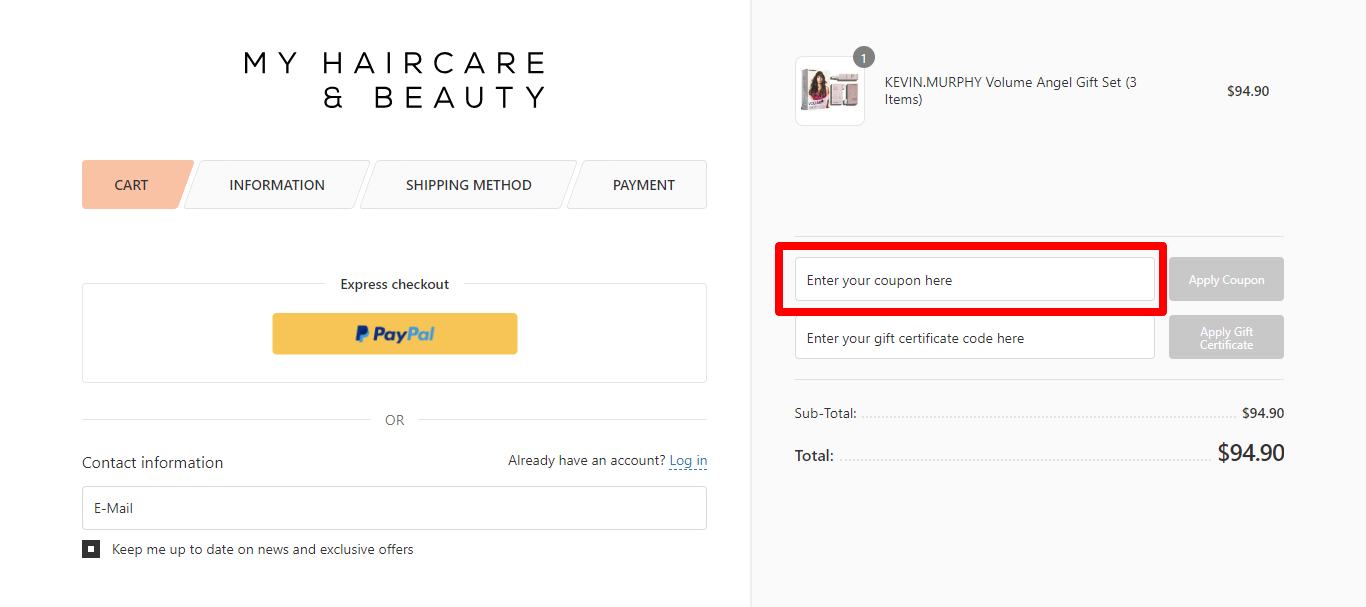Open the KEVIN.MURPHY Volume Angel Gift Set link
This screenshot has height=607, width=1366.
[1009, 90]
